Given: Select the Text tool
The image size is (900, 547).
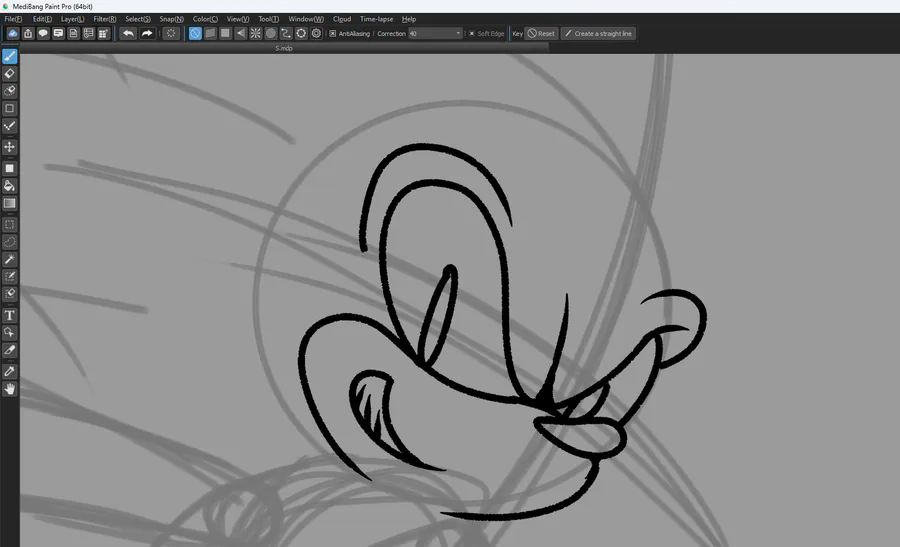Looking at the screenshot, I should 10,315.
